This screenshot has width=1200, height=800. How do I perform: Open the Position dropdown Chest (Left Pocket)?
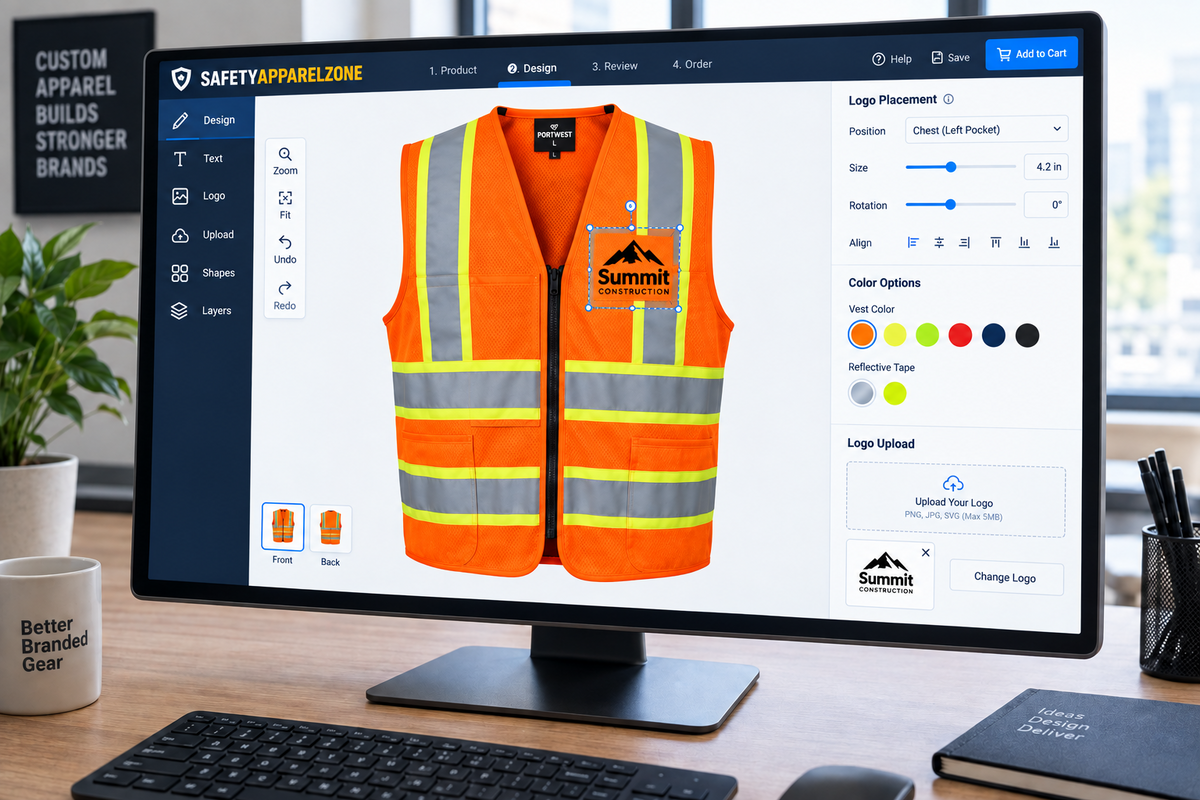pos(986,130)
